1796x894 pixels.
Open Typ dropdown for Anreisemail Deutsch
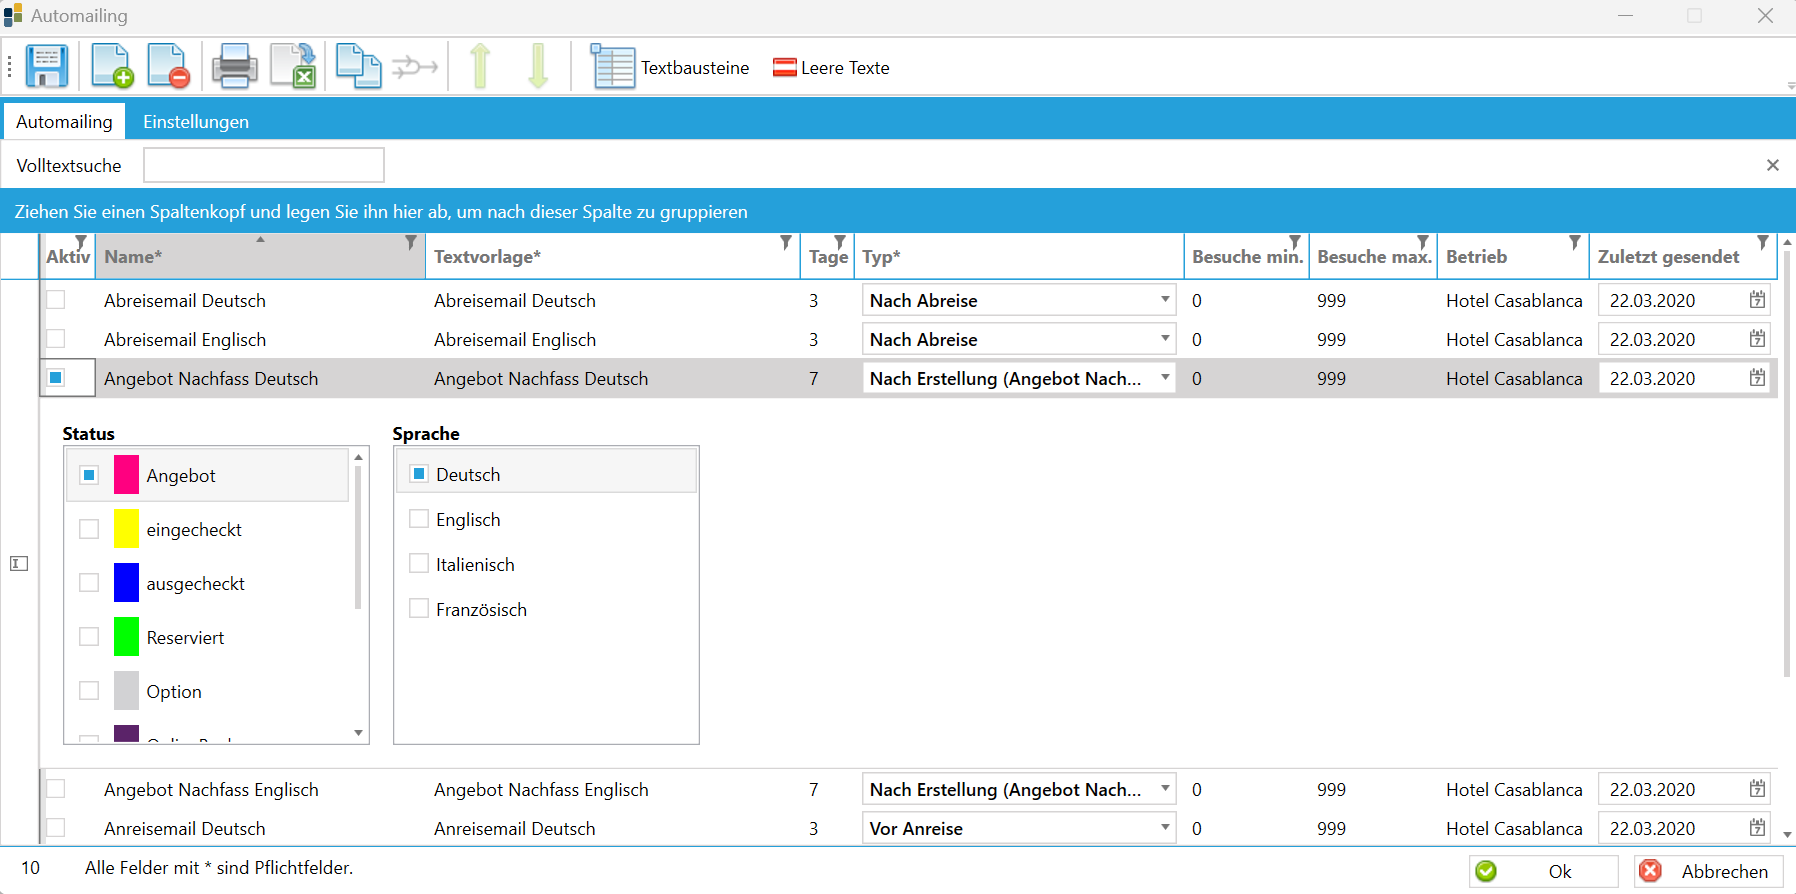(1165, 828)
